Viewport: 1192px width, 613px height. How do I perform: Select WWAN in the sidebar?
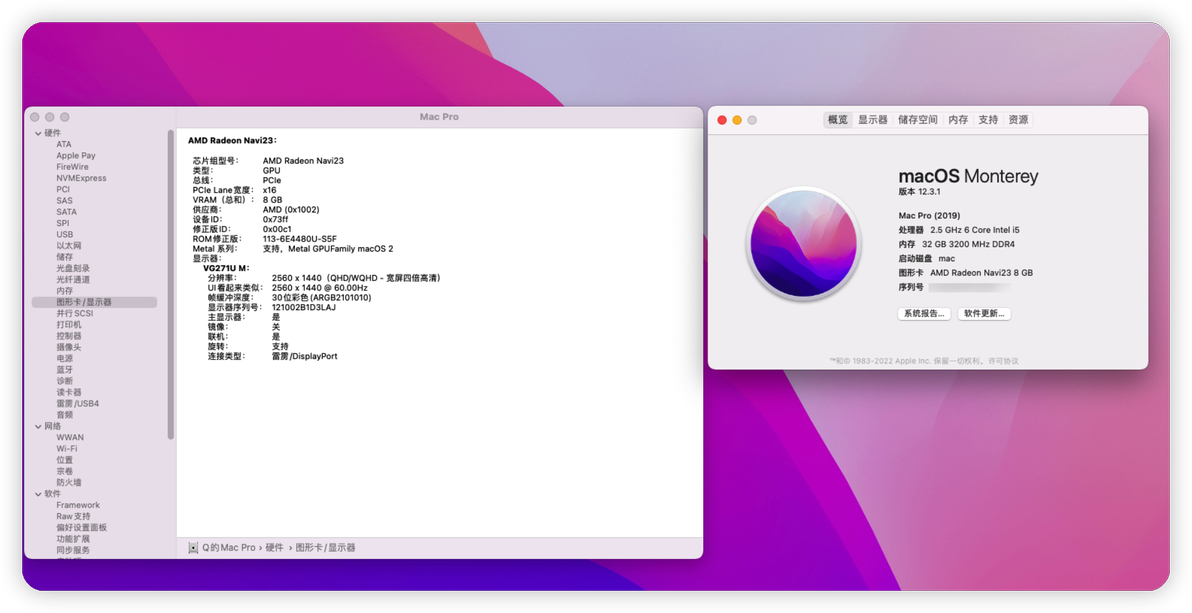click(70, 437)
